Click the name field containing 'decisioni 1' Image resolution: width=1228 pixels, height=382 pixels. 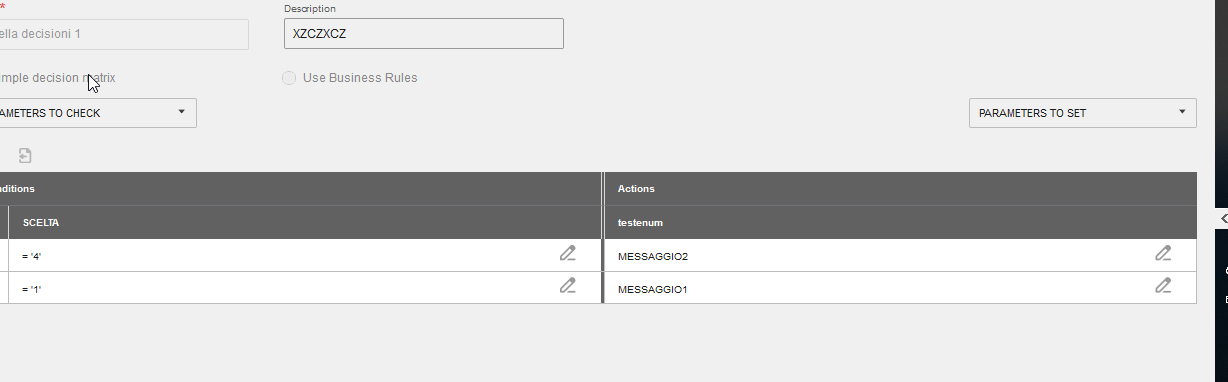tap(124, 34)
